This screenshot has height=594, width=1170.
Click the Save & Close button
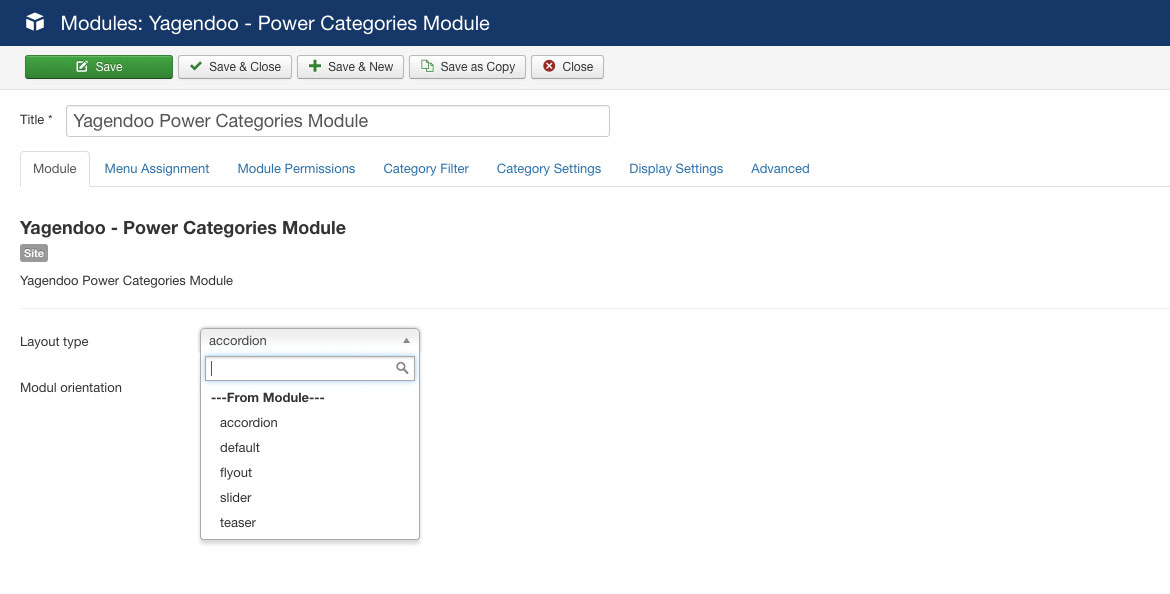(234, 66)
